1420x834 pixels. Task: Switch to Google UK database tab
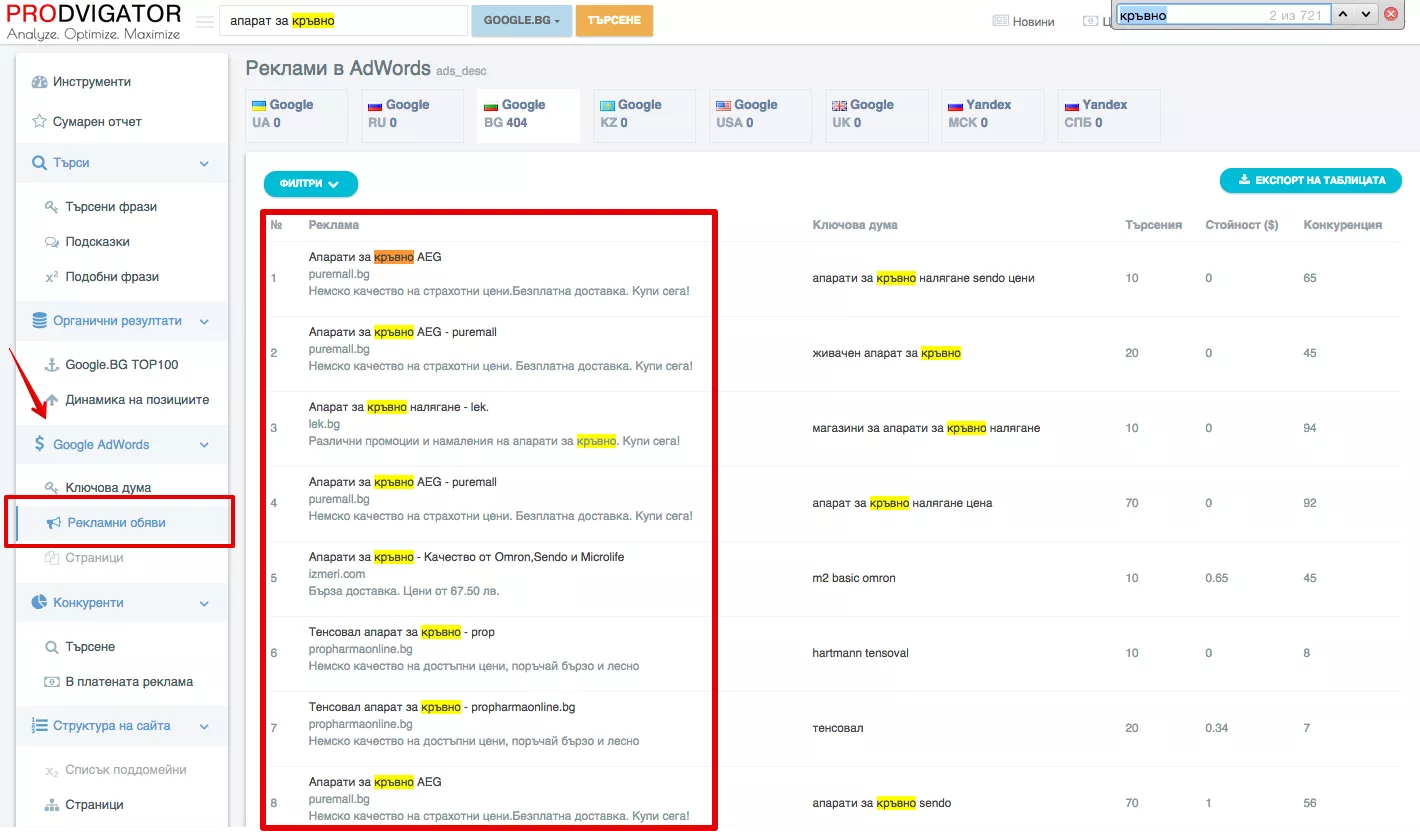[x=876, y=115]
